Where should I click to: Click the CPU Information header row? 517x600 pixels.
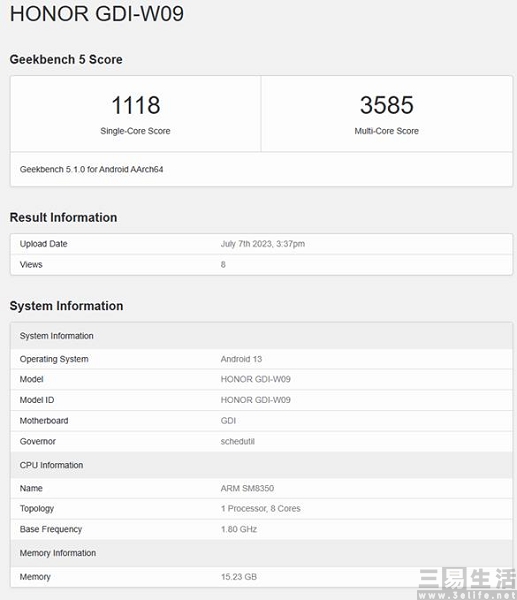point(261,465)
